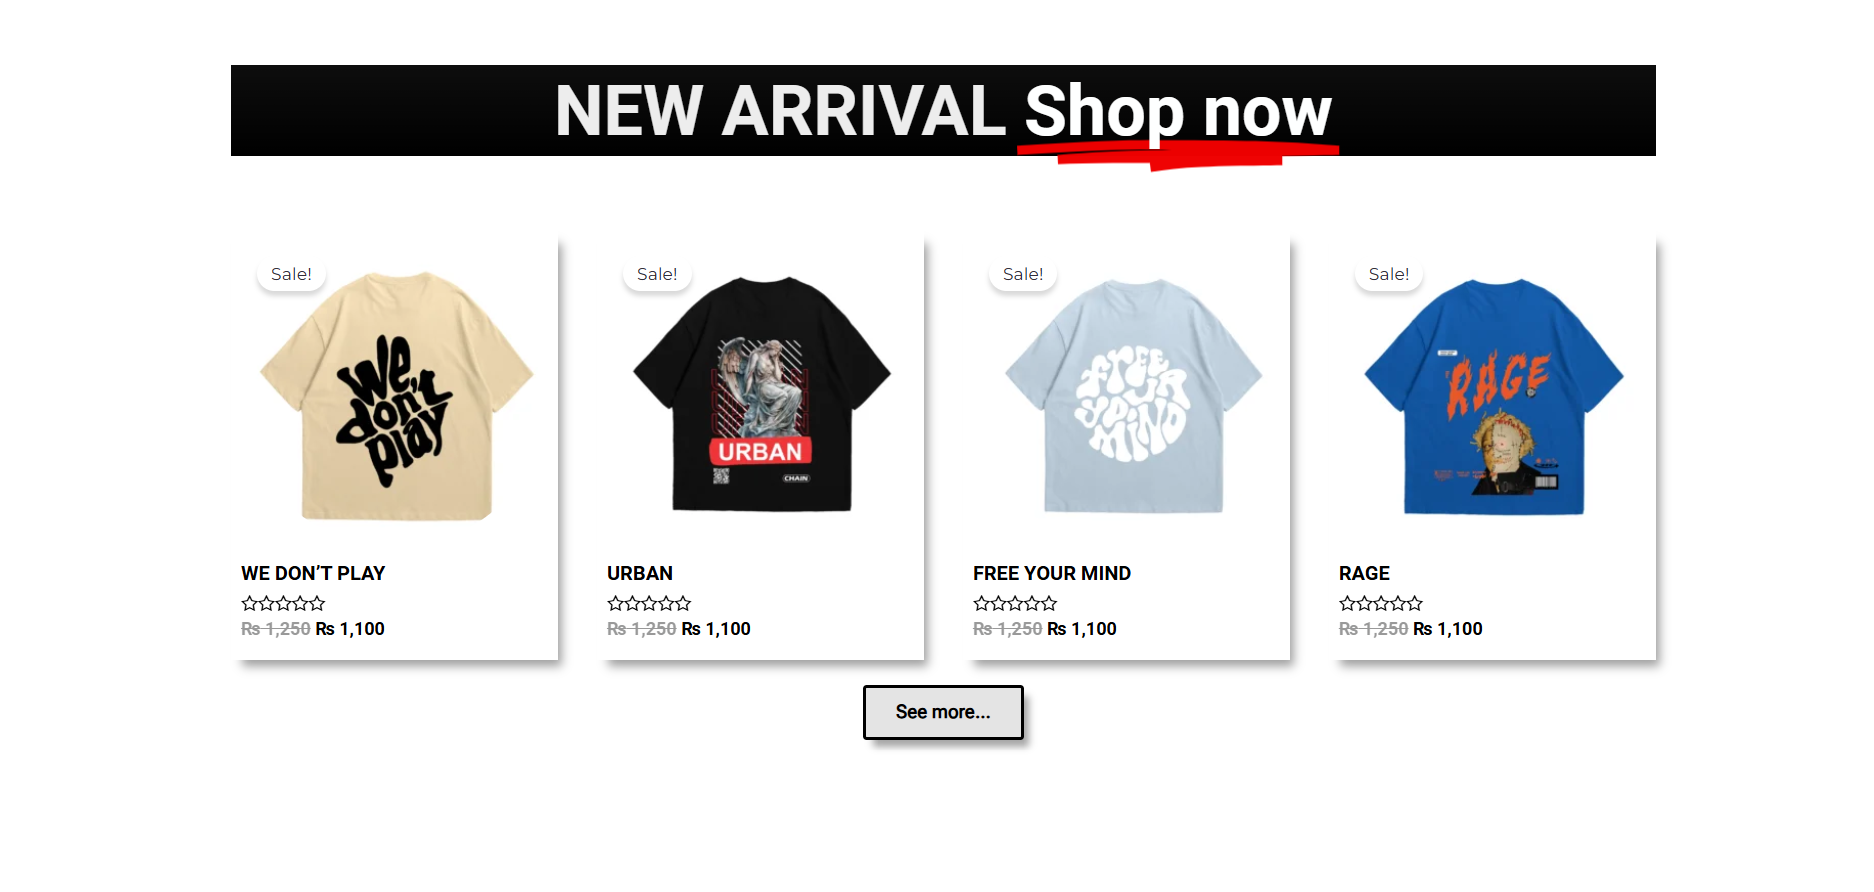
Task: Click Sale! badge on FREE YOUR MIND shirt
Action: [1023, 274]
